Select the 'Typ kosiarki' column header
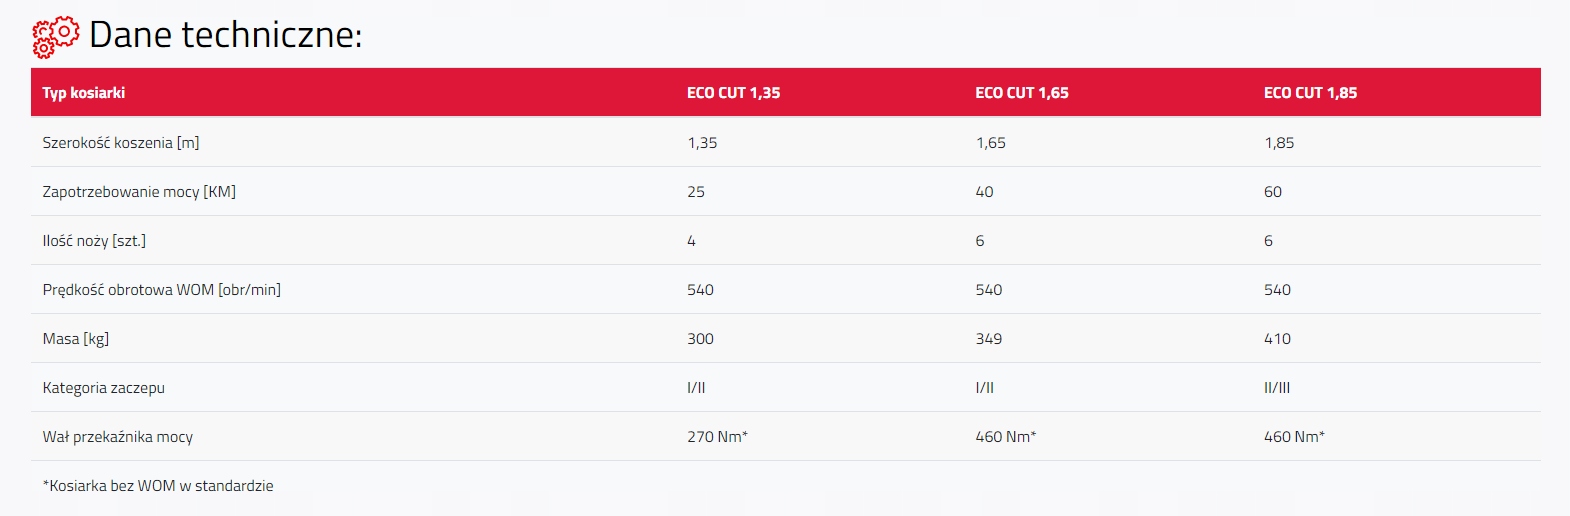This screenshot has height=516, width=1570. tap(84, 93)
